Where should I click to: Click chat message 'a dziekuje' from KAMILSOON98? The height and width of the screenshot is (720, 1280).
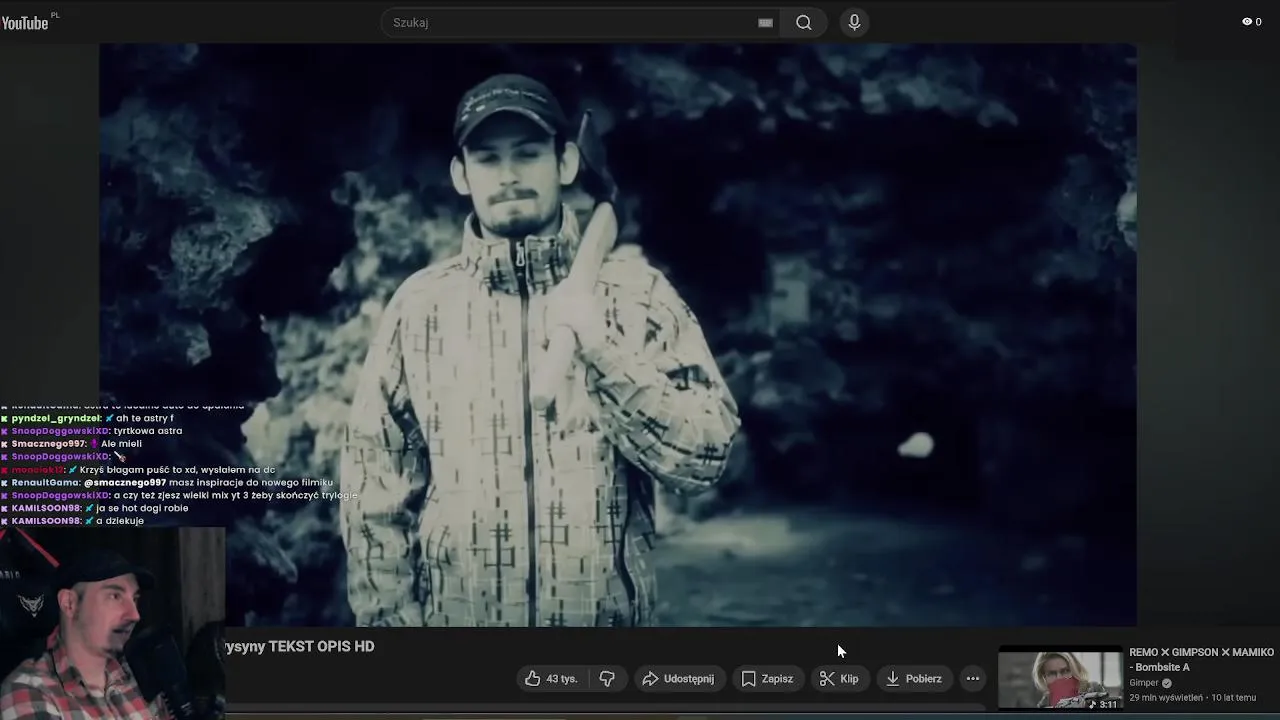(119, 520)
